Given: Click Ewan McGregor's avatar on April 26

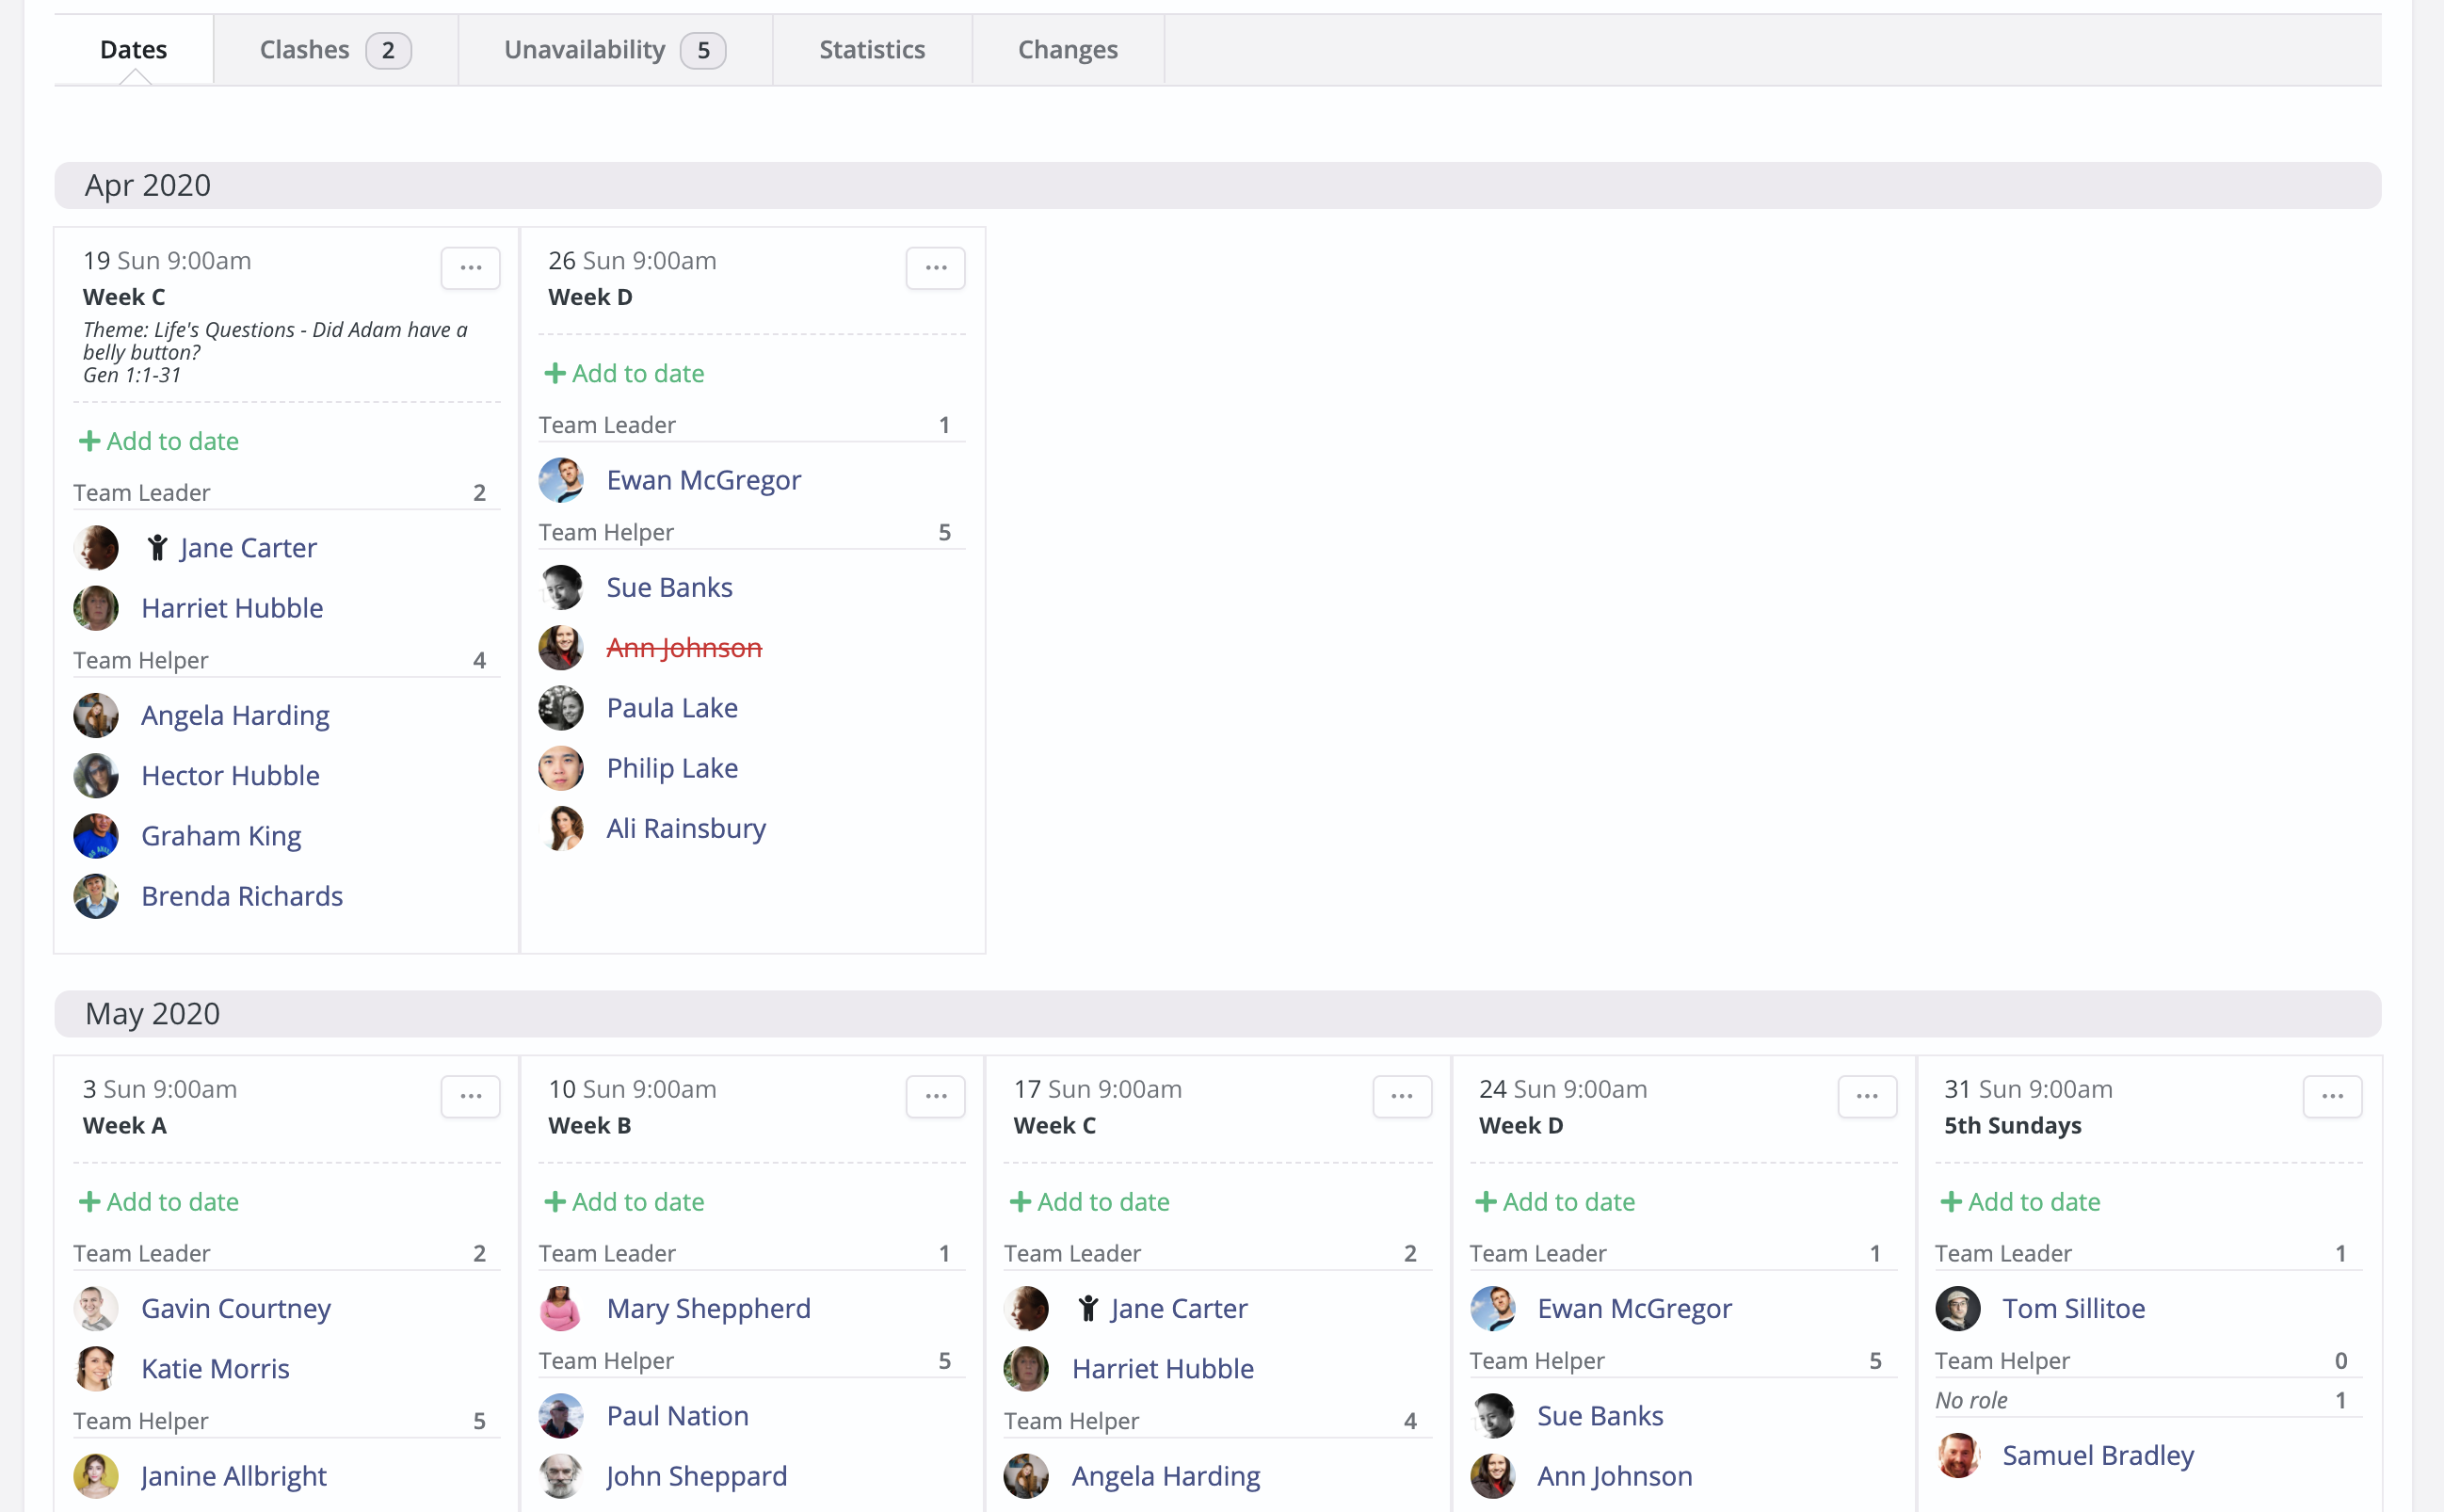Looking at the screenshot, I should [561, 480].
